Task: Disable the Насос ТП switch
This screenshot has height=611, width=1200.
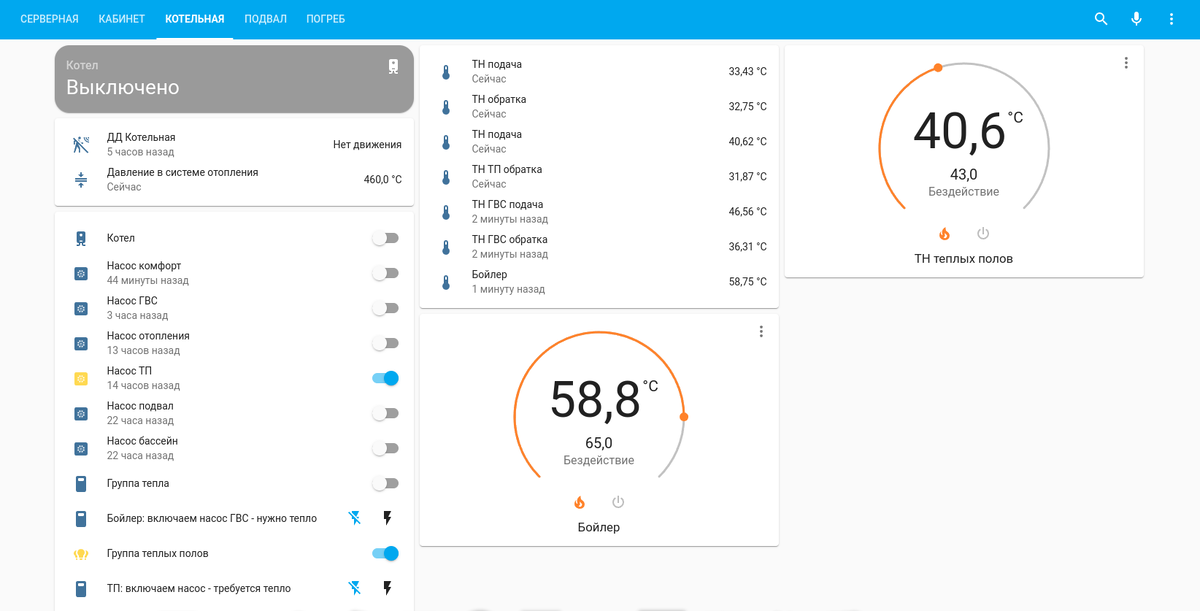Action: [385, 378]
